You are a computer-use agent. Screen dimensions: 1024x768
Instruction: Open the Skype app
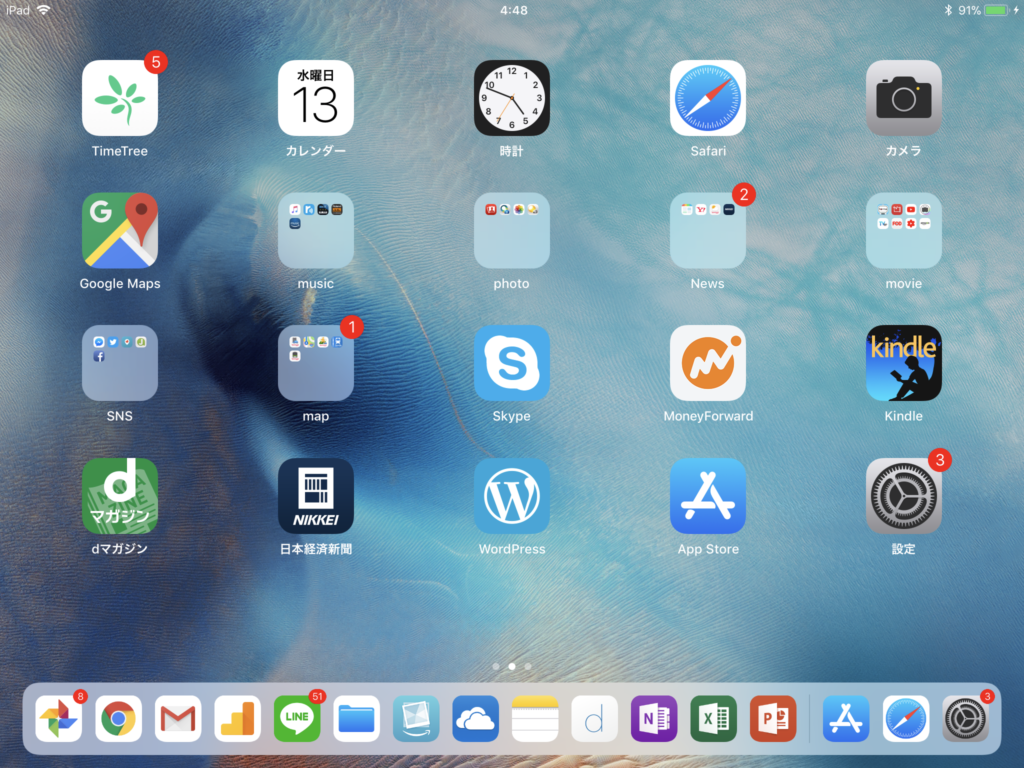coord(511,363)
